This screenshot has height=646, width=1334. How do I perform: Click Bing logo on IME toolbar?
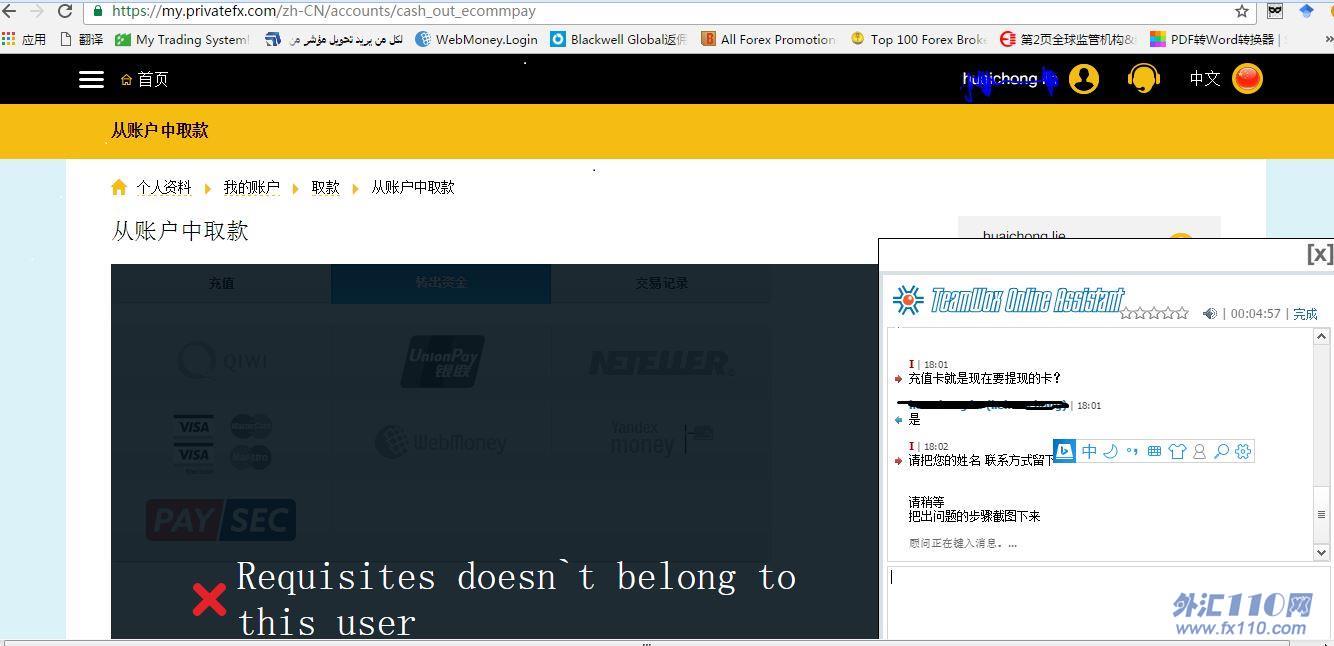(x=1065, y=451)
